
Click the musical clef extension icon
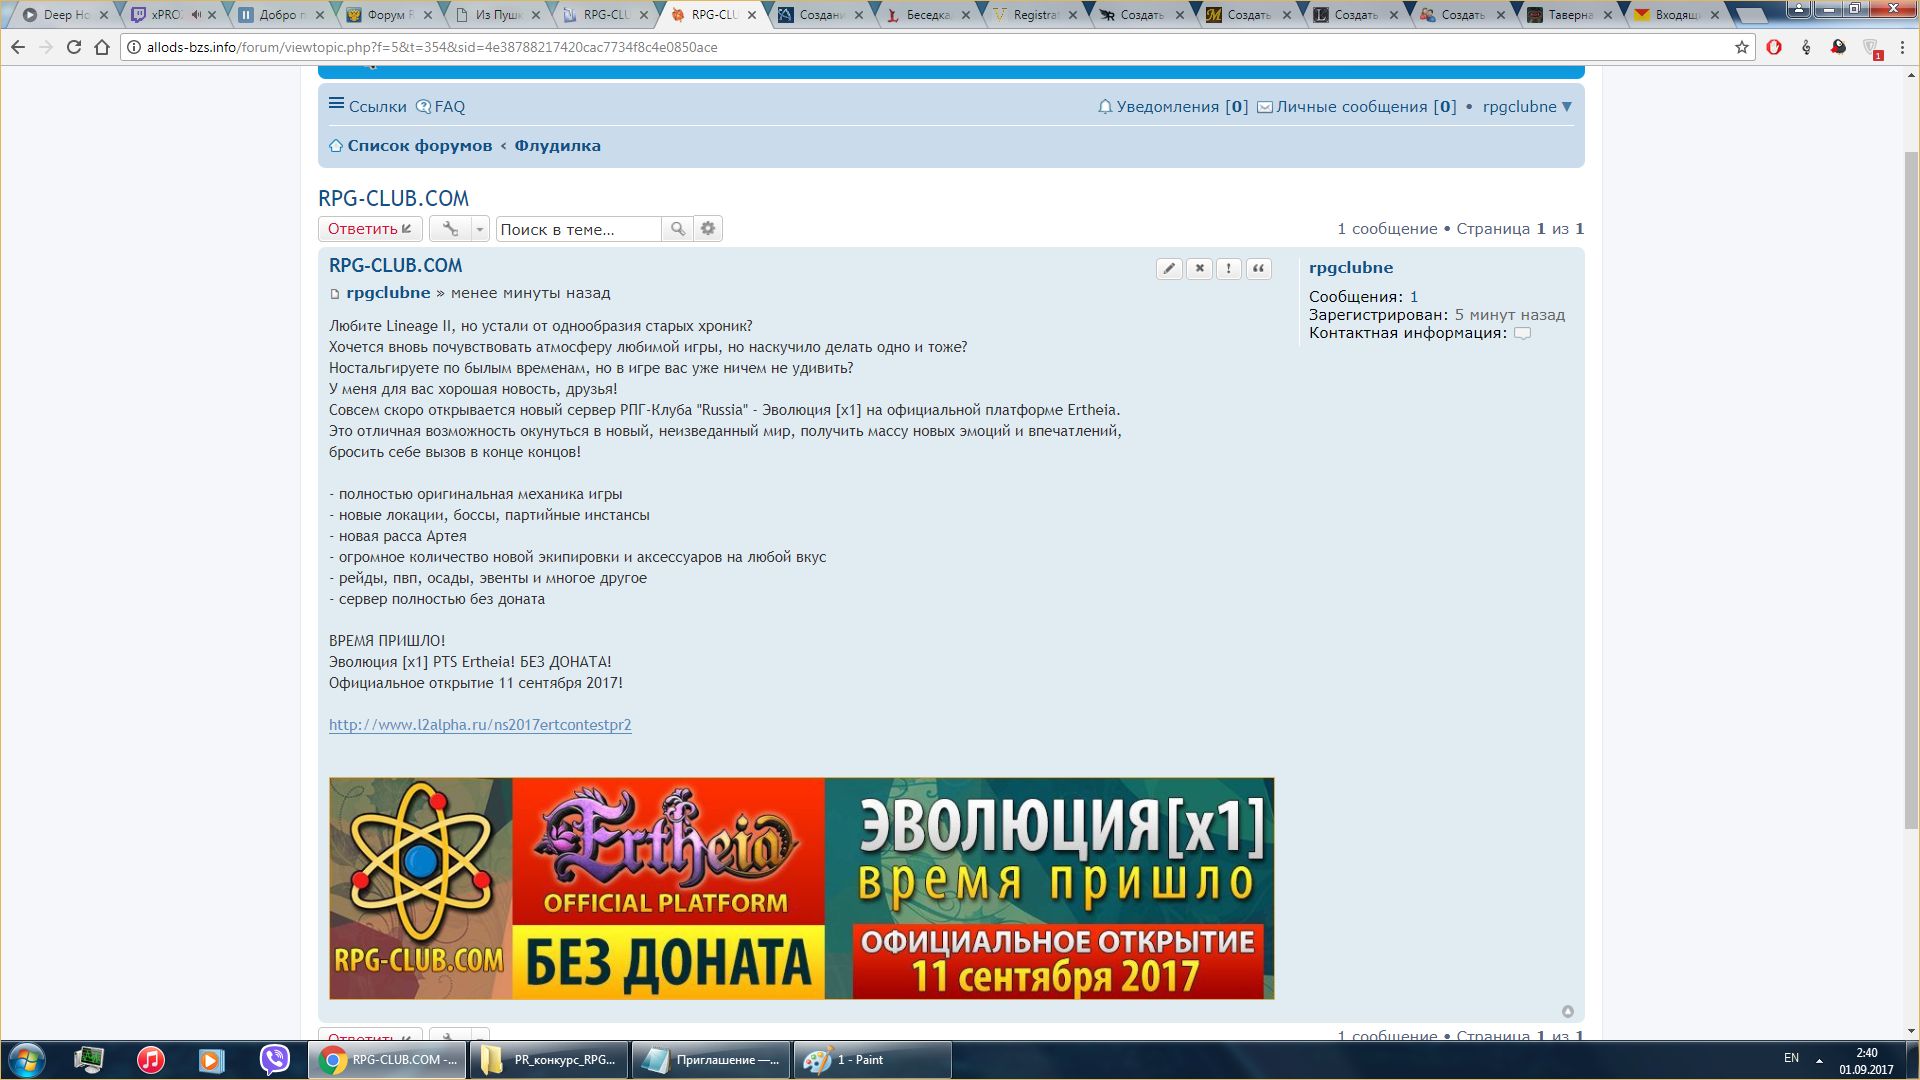click(1806, 47)
